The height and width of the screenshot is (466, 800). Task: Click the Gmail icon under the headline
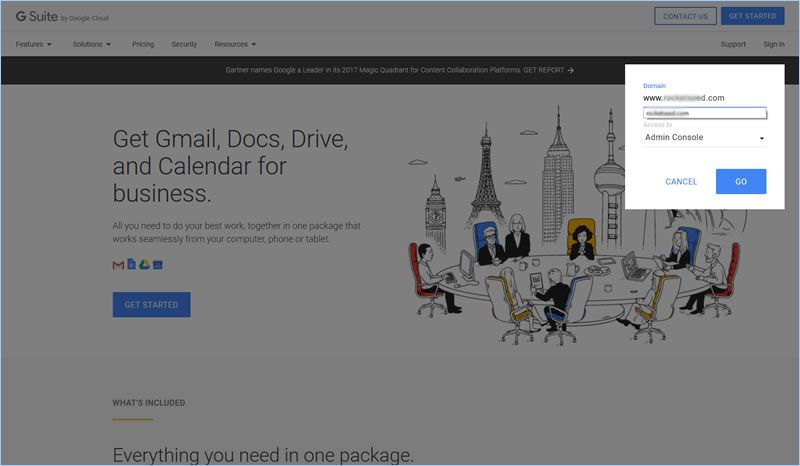[118, 265]
